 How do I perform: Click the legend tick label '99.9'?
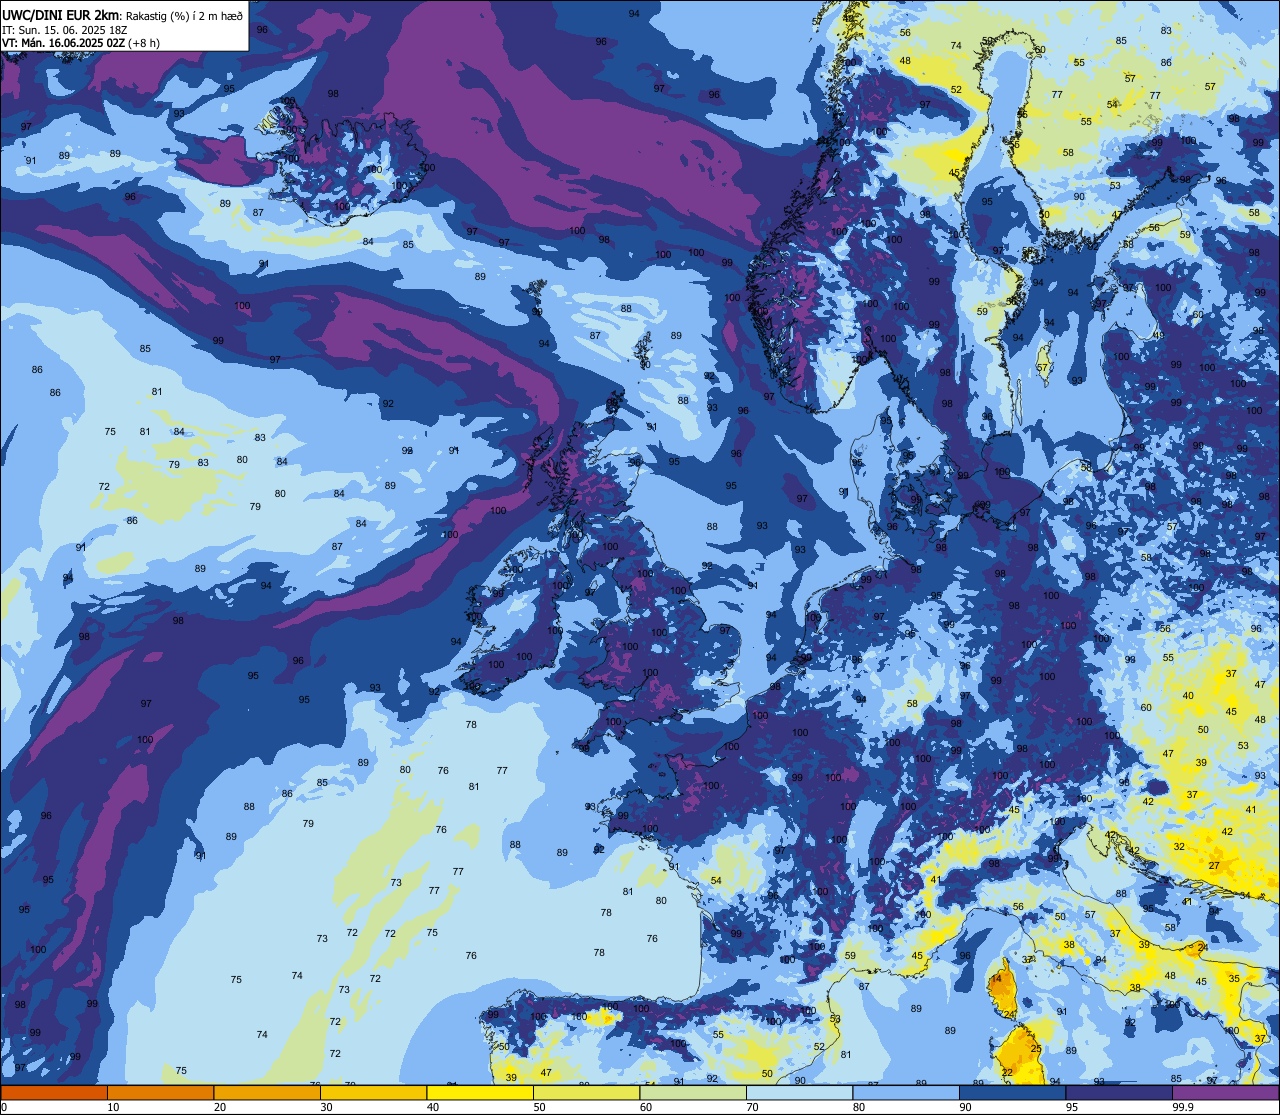click(x=1184, y=1107)
